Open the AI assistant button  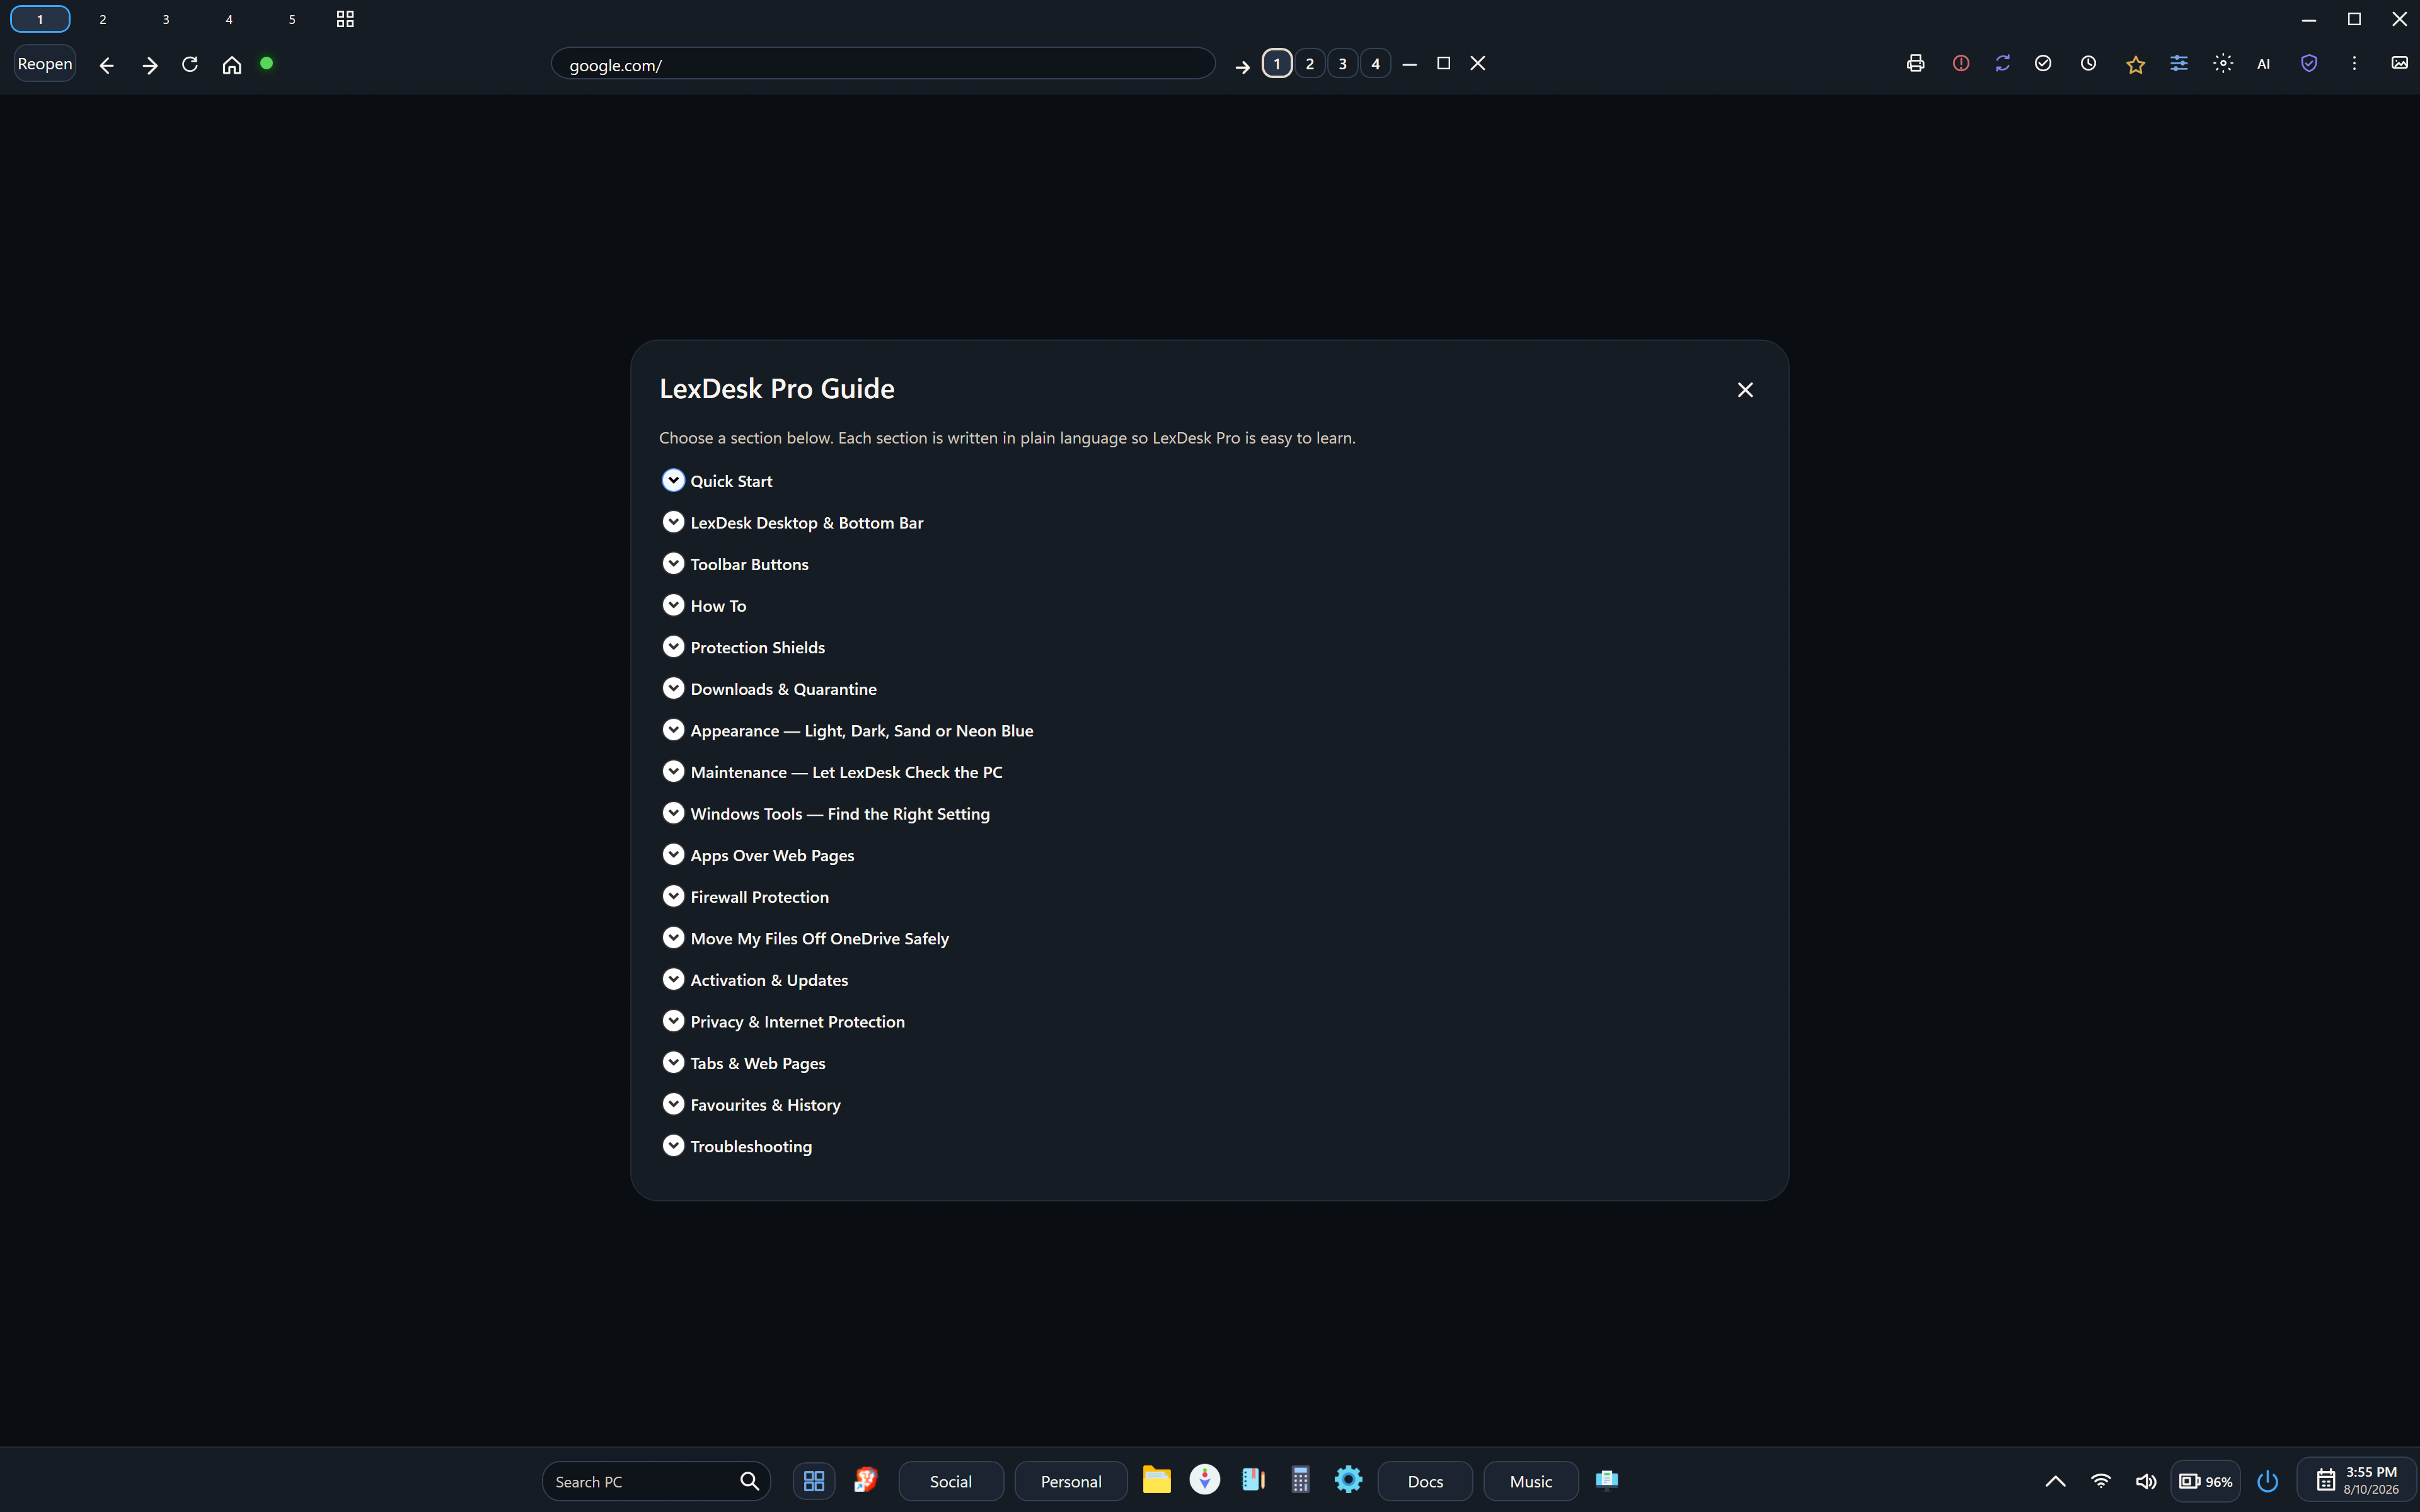[2264, 64]
